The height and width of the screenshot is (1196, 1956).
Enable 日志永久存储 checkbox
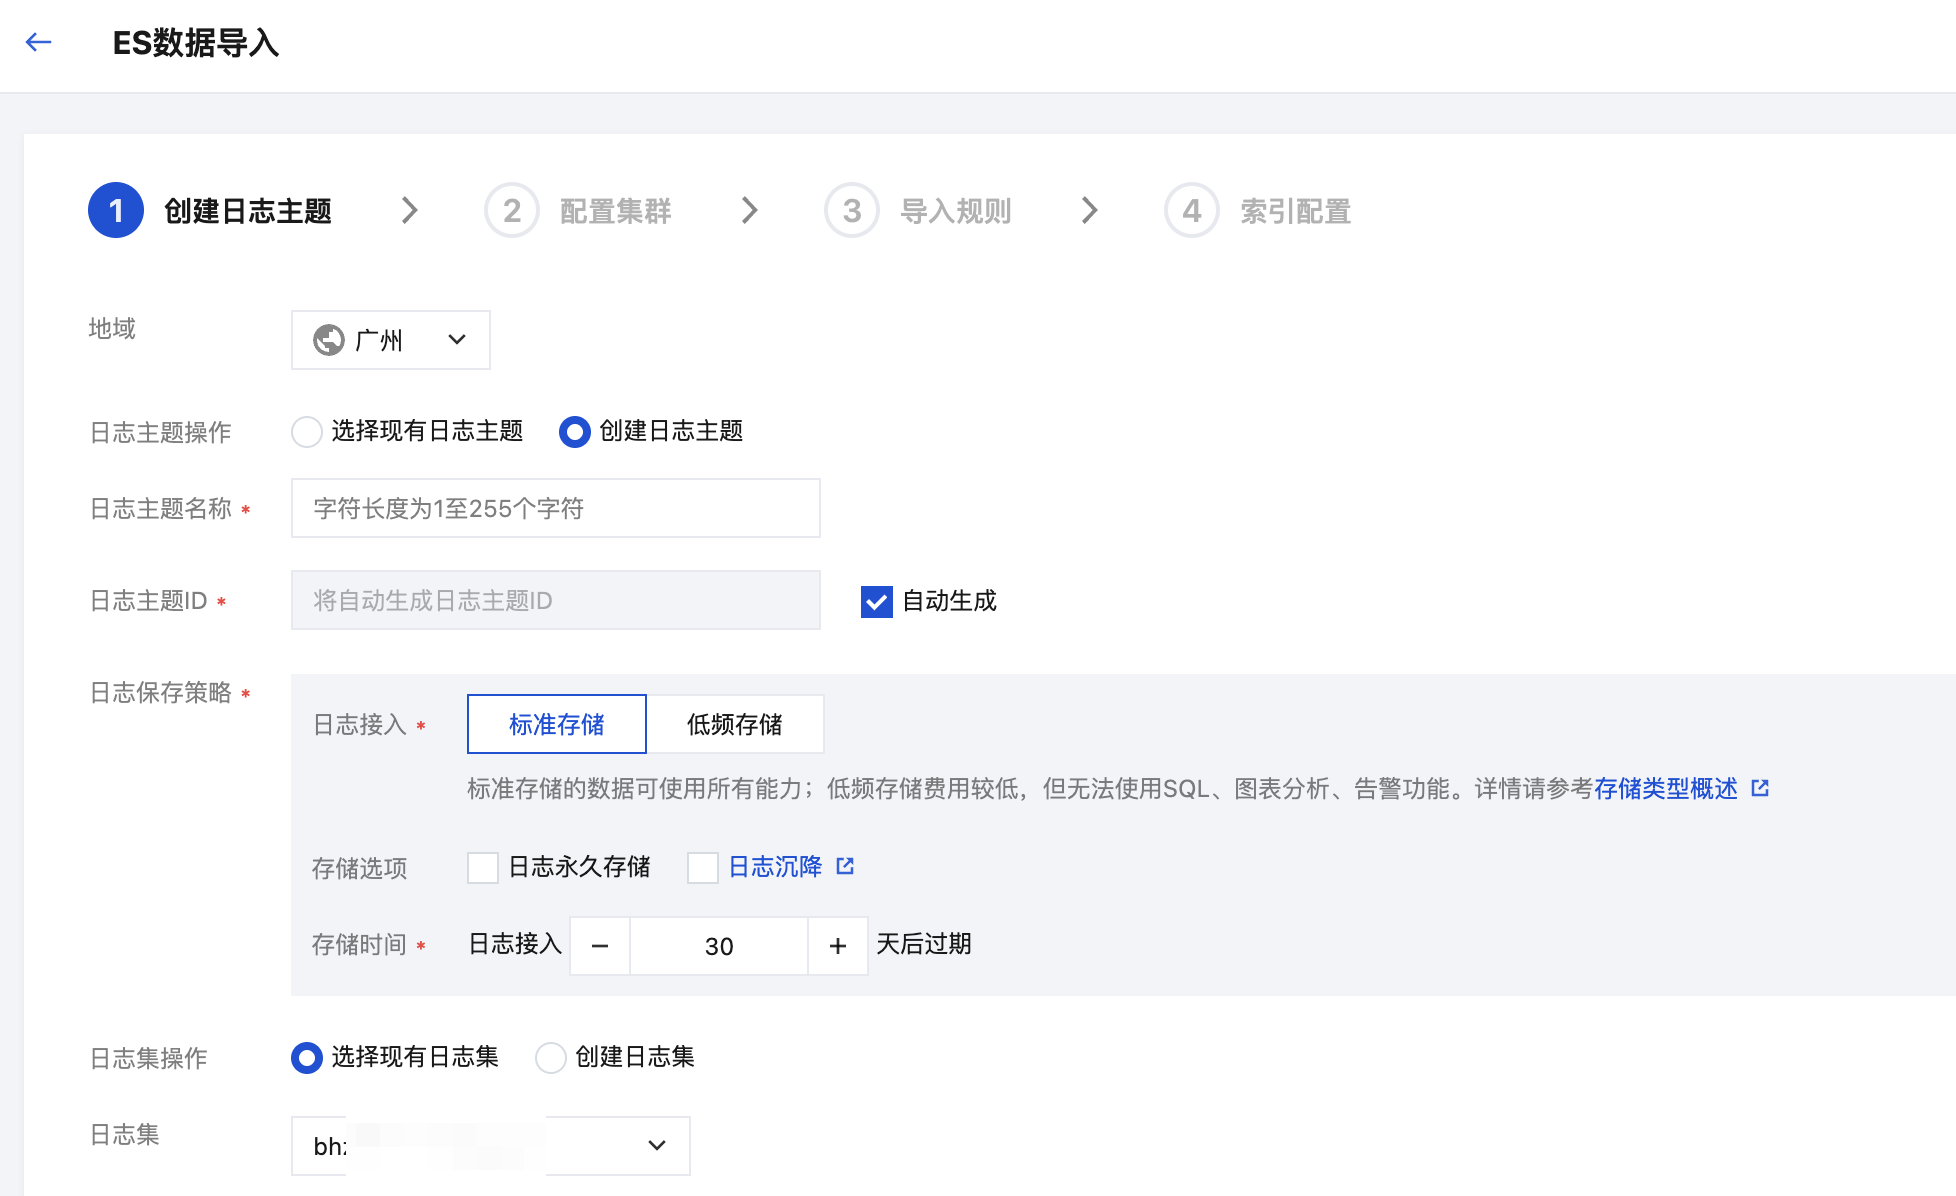(x=483, y=867)
